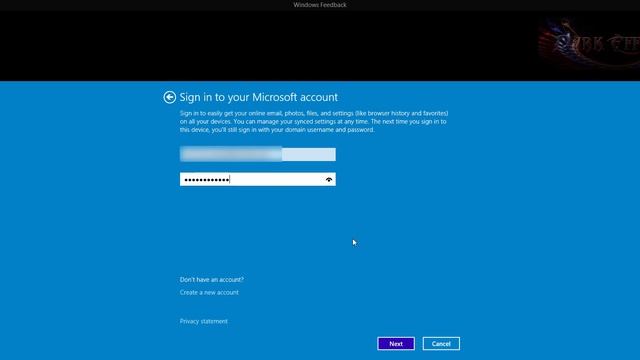Select the 'Don't have an account?' text
The image size is (640, 360).
(x=211, y=280)
